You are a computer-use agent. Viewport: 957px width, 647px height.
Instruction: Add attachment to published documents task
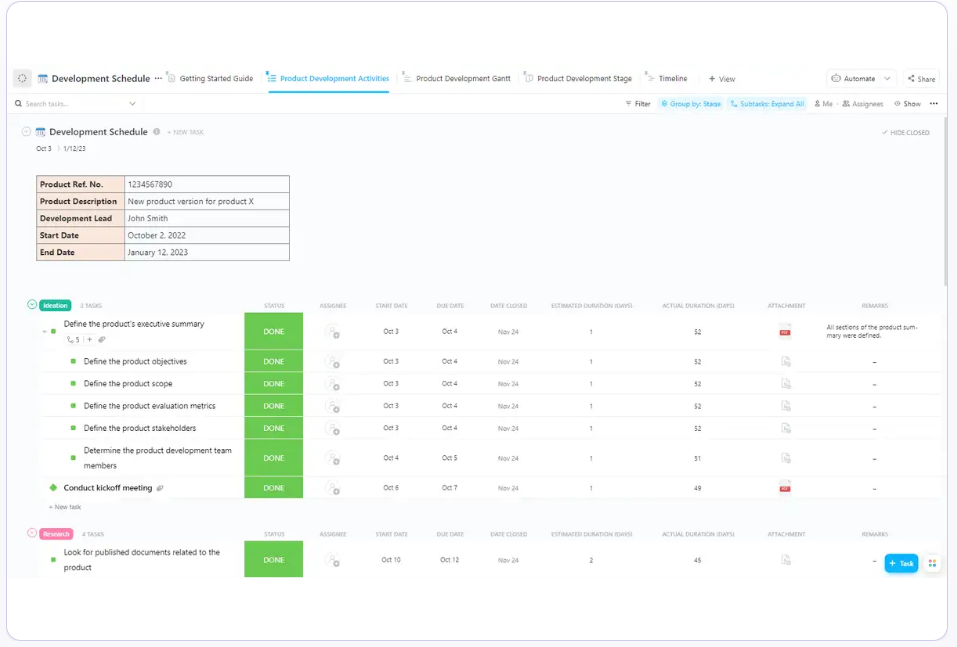pyautogui.click(x=786, y=560)
